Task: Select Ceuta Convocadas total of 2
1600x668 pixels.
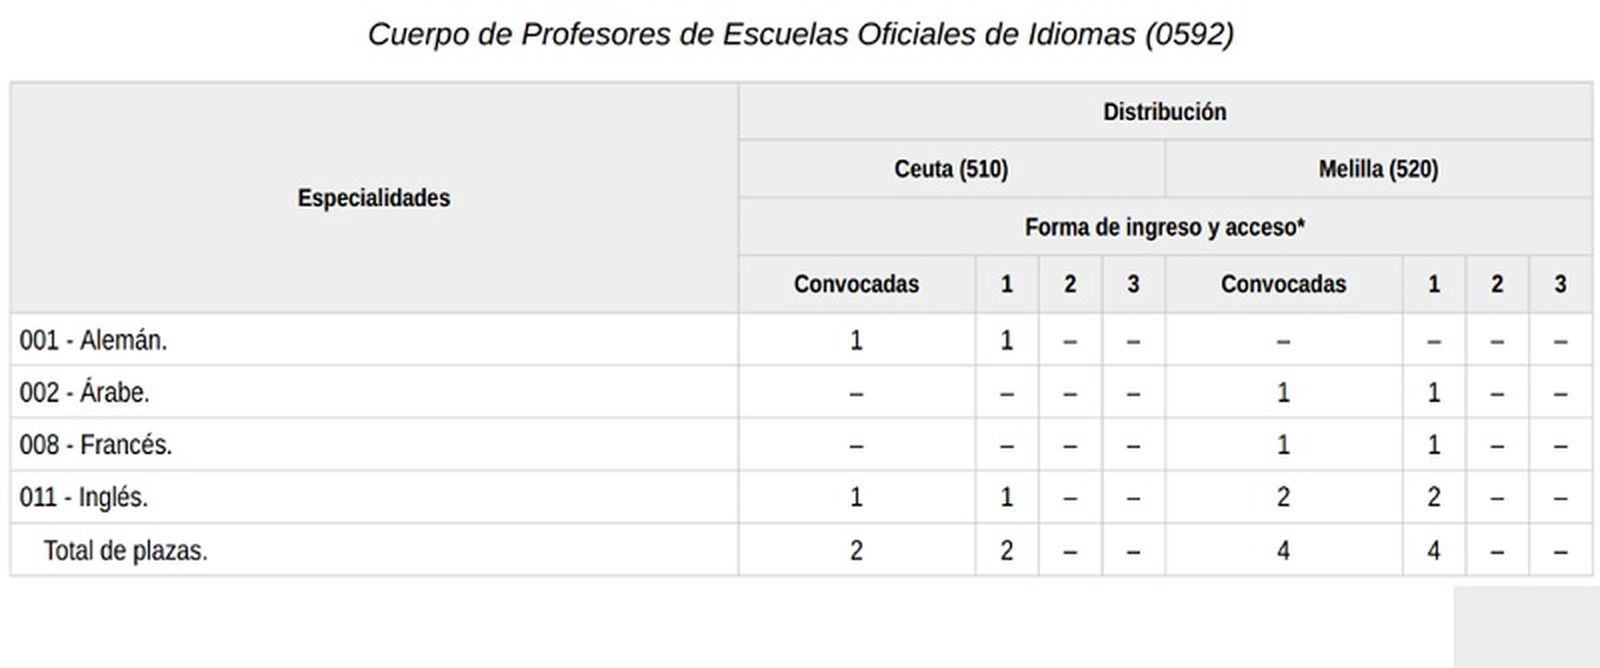Action: (x=856, y=550)
